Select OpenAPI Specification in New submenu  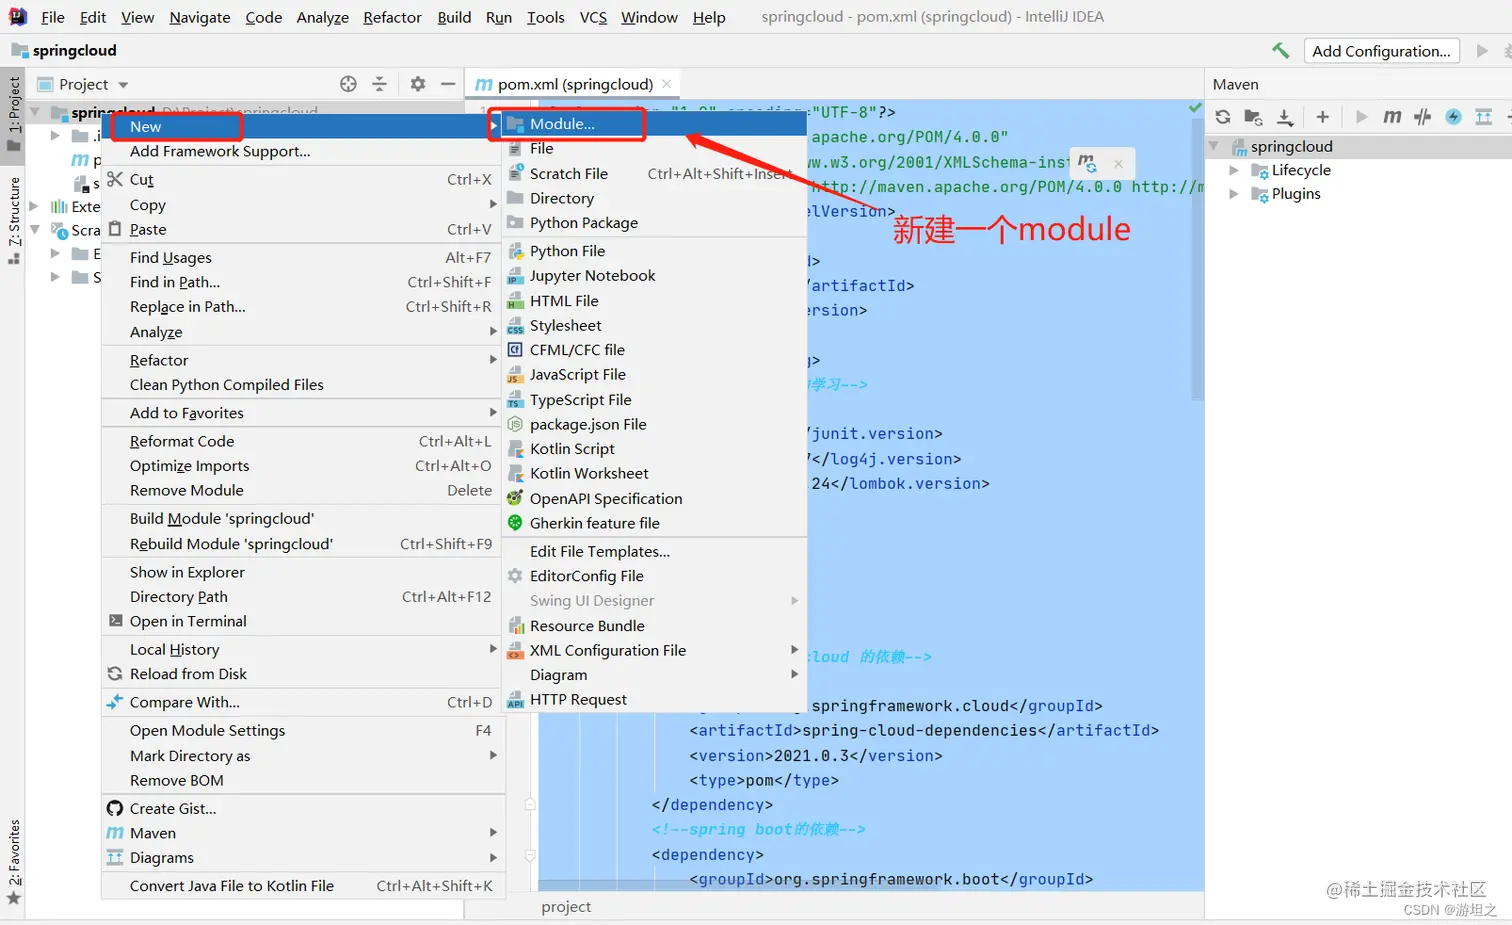[654, 499]
